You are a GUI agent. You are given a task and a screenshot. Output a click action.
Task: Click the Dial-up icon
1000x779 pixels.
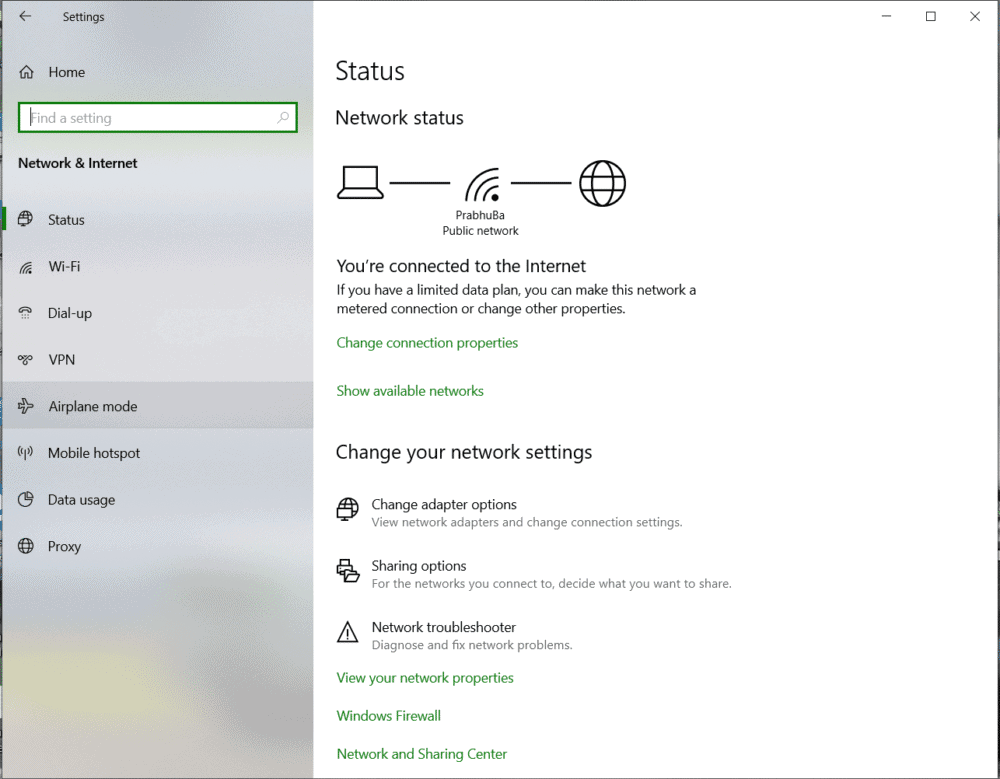pyautogui.click(x=27, y=313)
